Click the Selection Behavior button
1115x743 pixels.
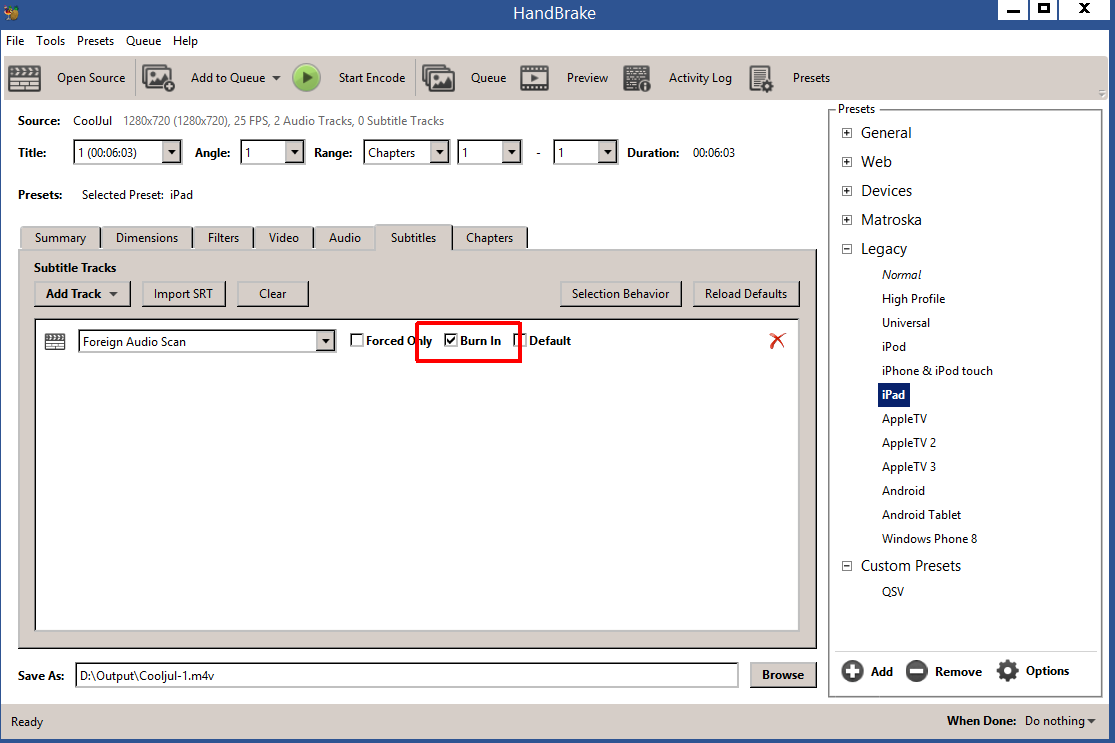click(621, 294)
